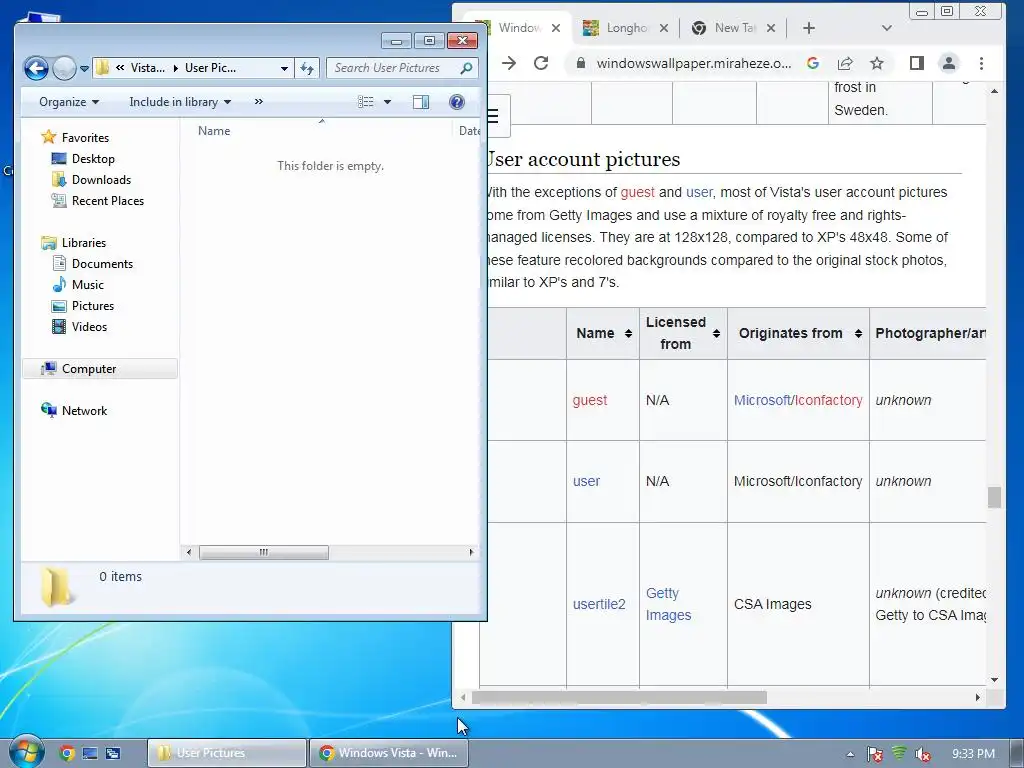Reload the Chrome page
The width and height of the screenshot is (1024, 768).
(541, 63)
